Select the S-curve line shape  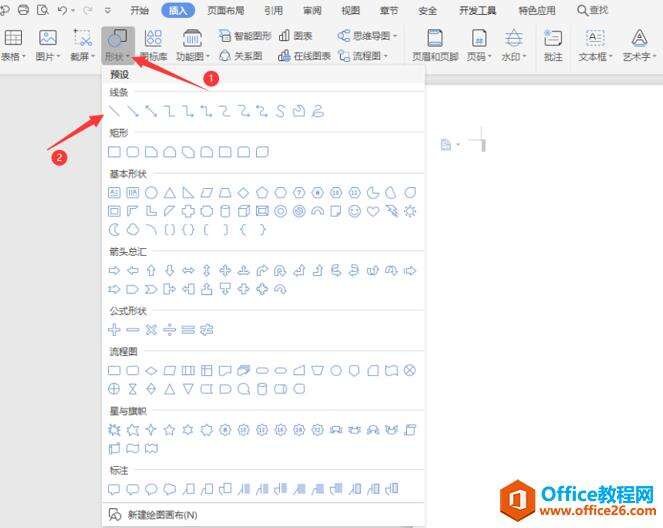click(280, 111)
